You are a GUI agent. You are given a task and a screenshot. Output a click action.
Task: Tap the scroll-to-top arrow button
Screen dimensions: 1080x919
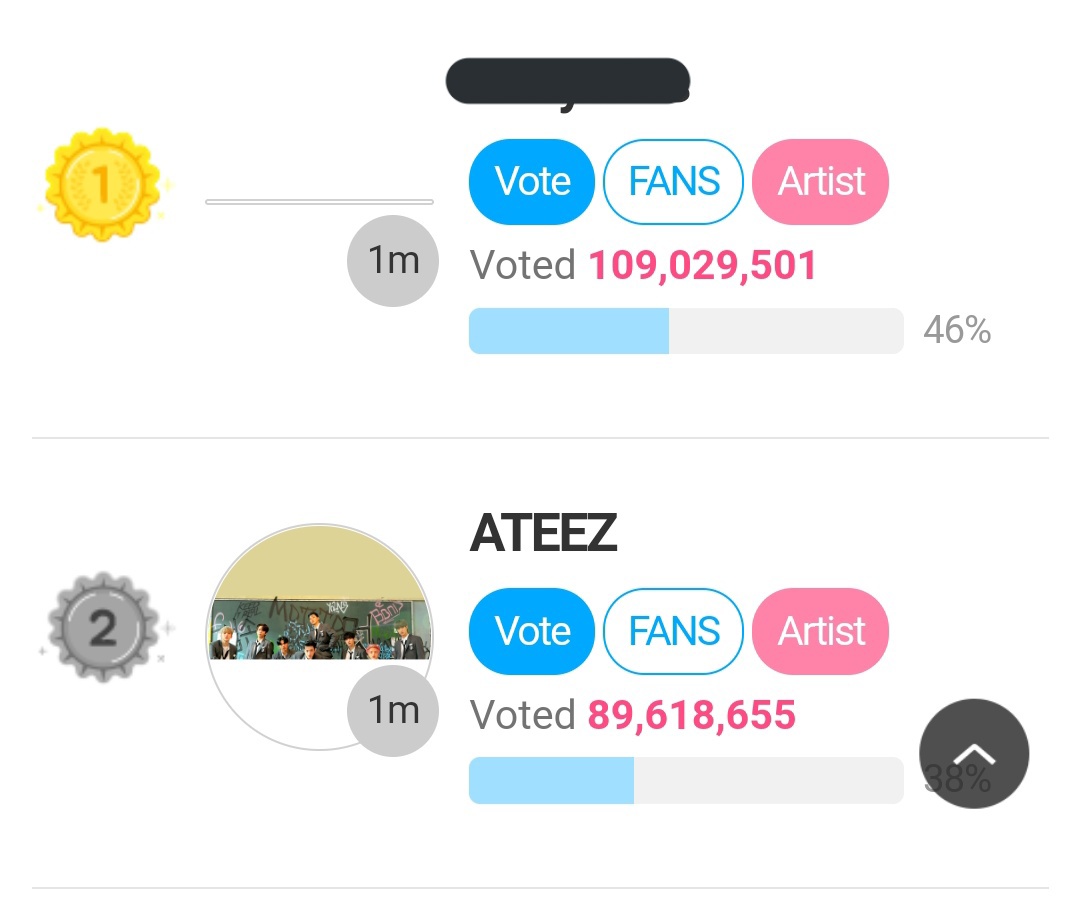click(974, 754)
